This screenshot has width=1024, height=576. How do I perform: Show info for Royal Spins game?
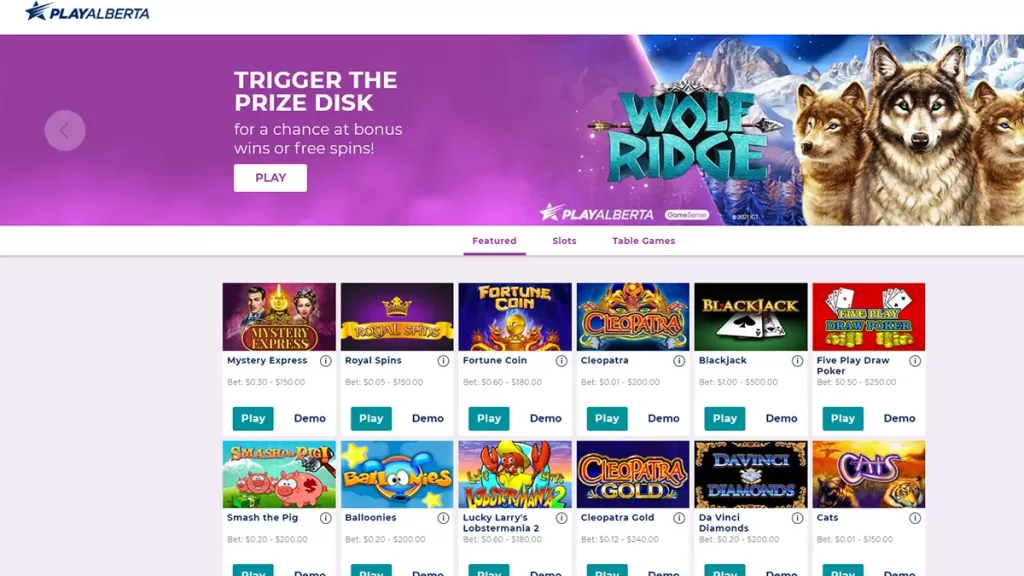(443, 360)
